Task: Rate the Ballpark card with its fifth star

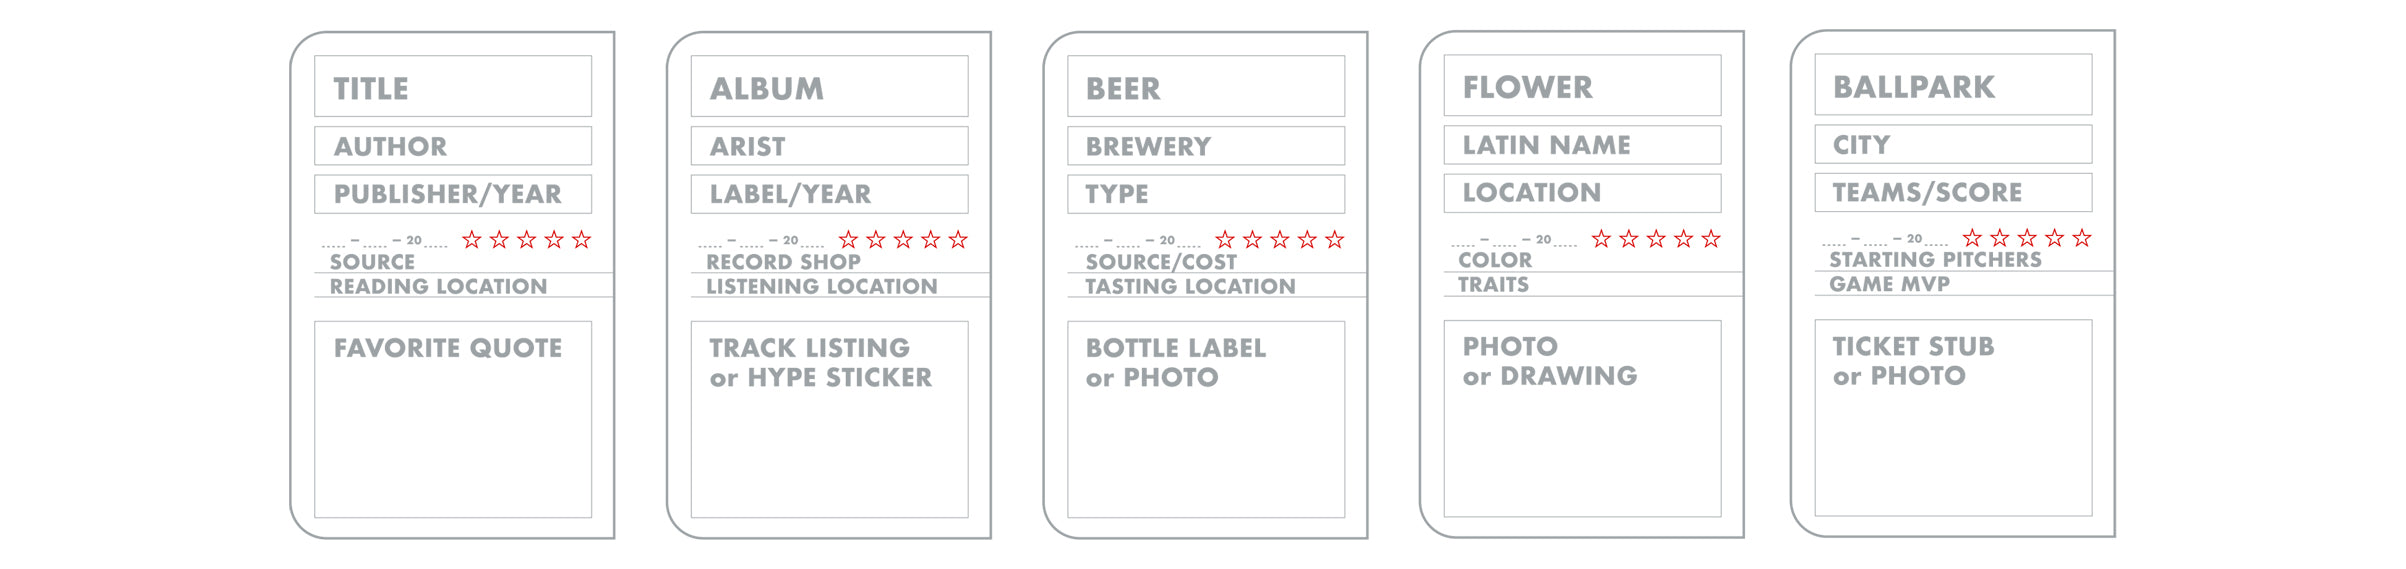Action: click(x=2081, y=237)
